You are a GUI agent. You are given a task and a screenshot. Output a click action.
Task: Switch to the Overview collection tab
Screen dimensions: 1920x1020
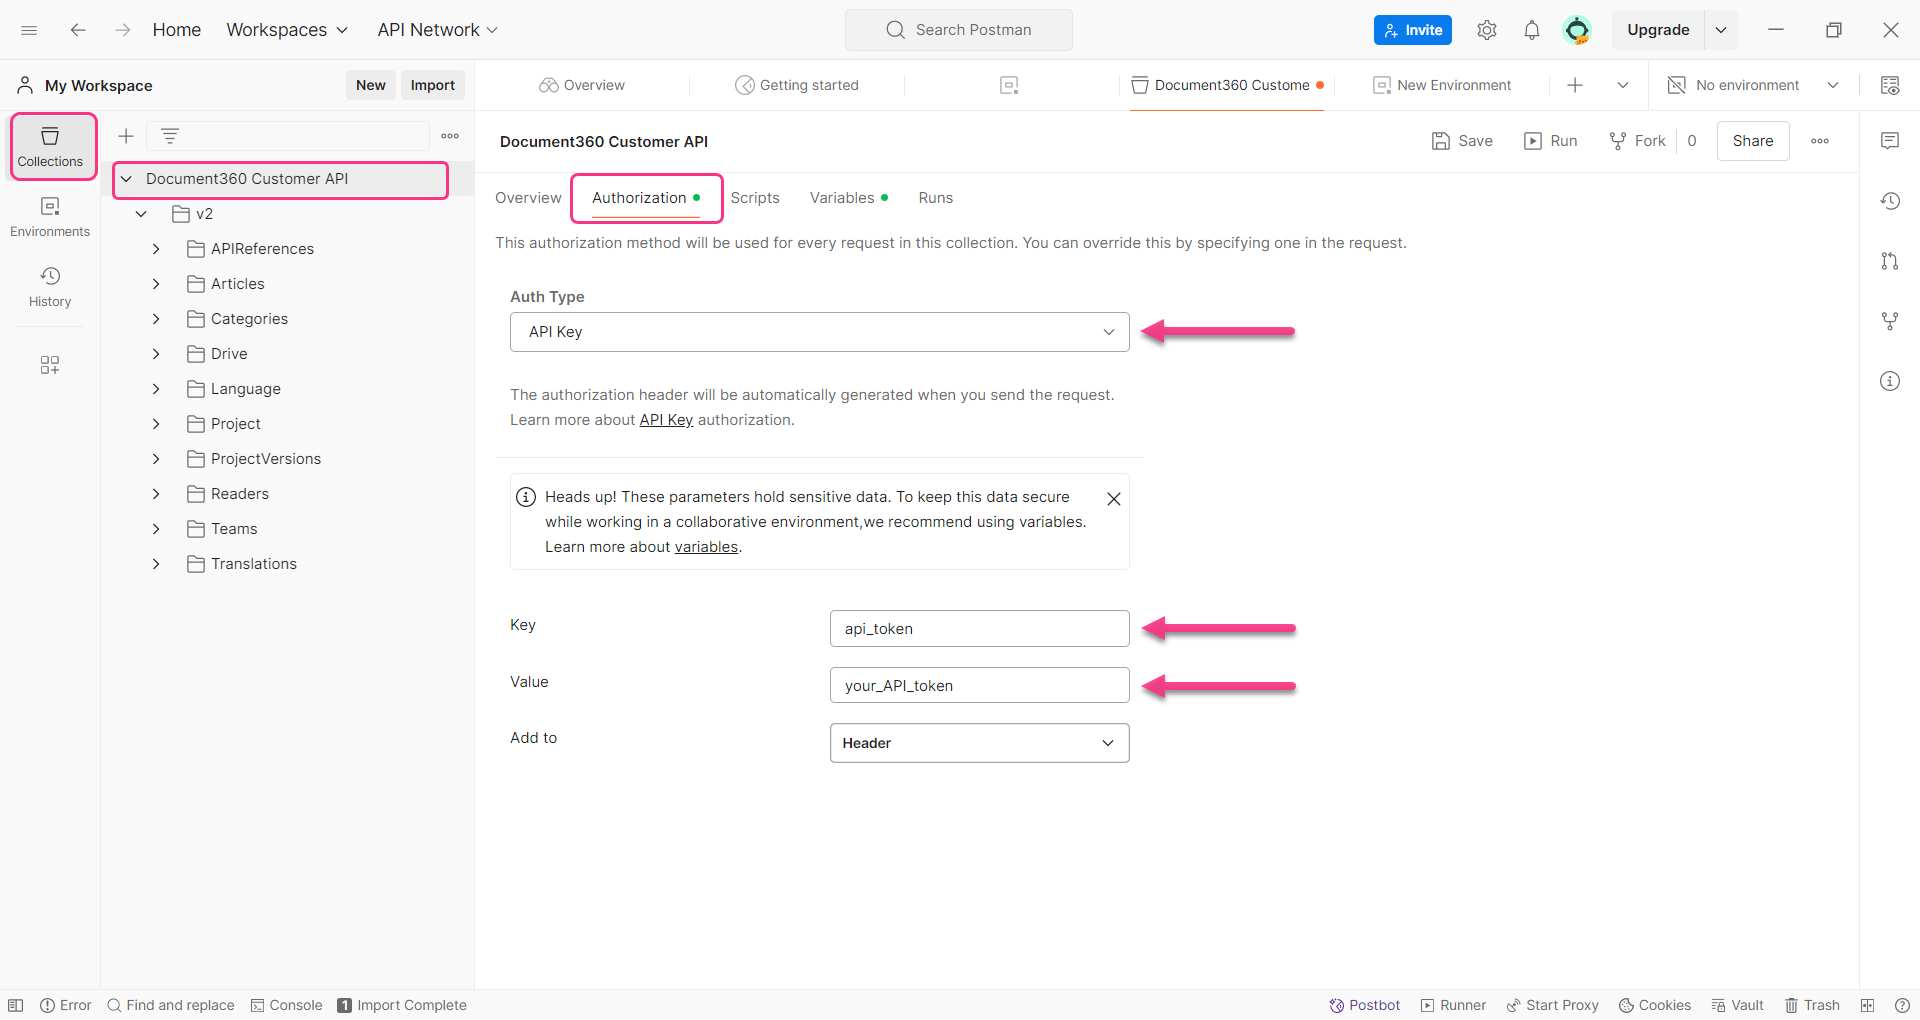528,198
